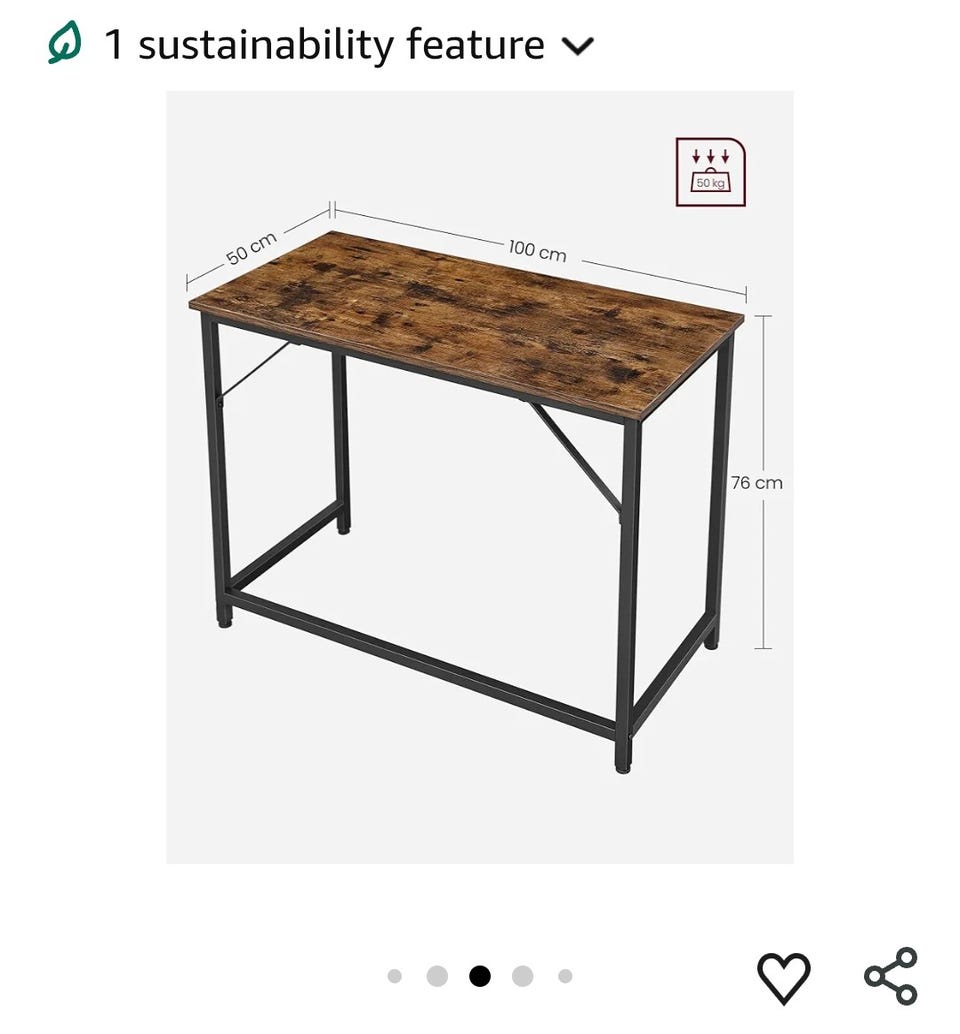This screenshot has width=960, height=1034.
Task: Click the green leaf sustainability icon
Action: (x=64, y=44)
